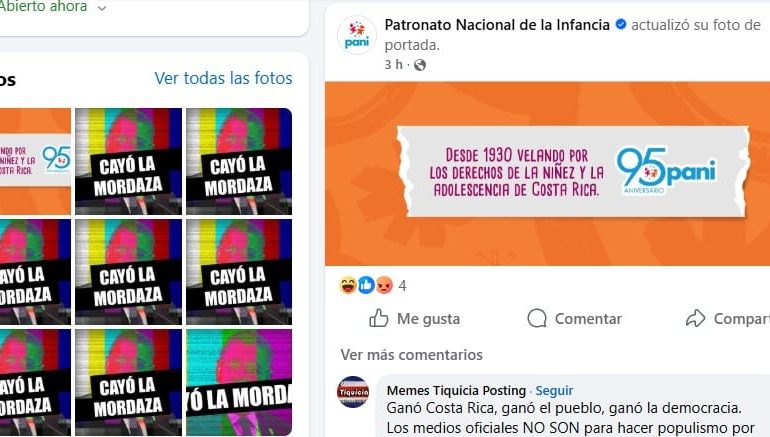Expand Ver más comentarios
770x437 pixels.
[412, 355]
